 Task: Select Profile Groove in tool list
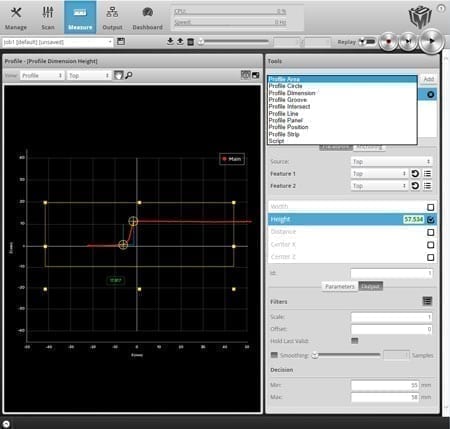pos(342,100)
